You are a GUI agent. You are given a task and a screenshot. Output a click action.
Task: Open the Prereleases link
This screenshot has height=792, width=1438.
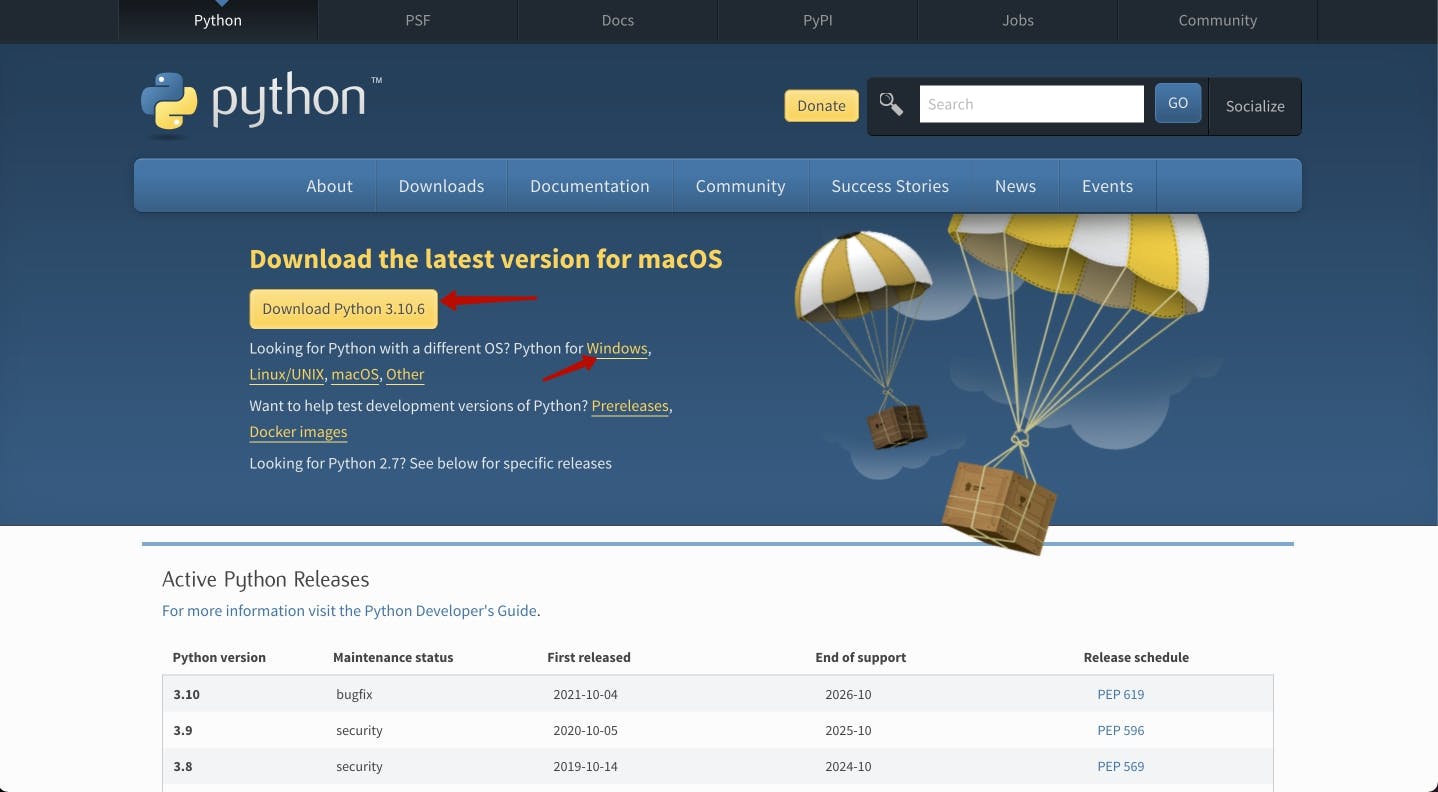[630, 406]
